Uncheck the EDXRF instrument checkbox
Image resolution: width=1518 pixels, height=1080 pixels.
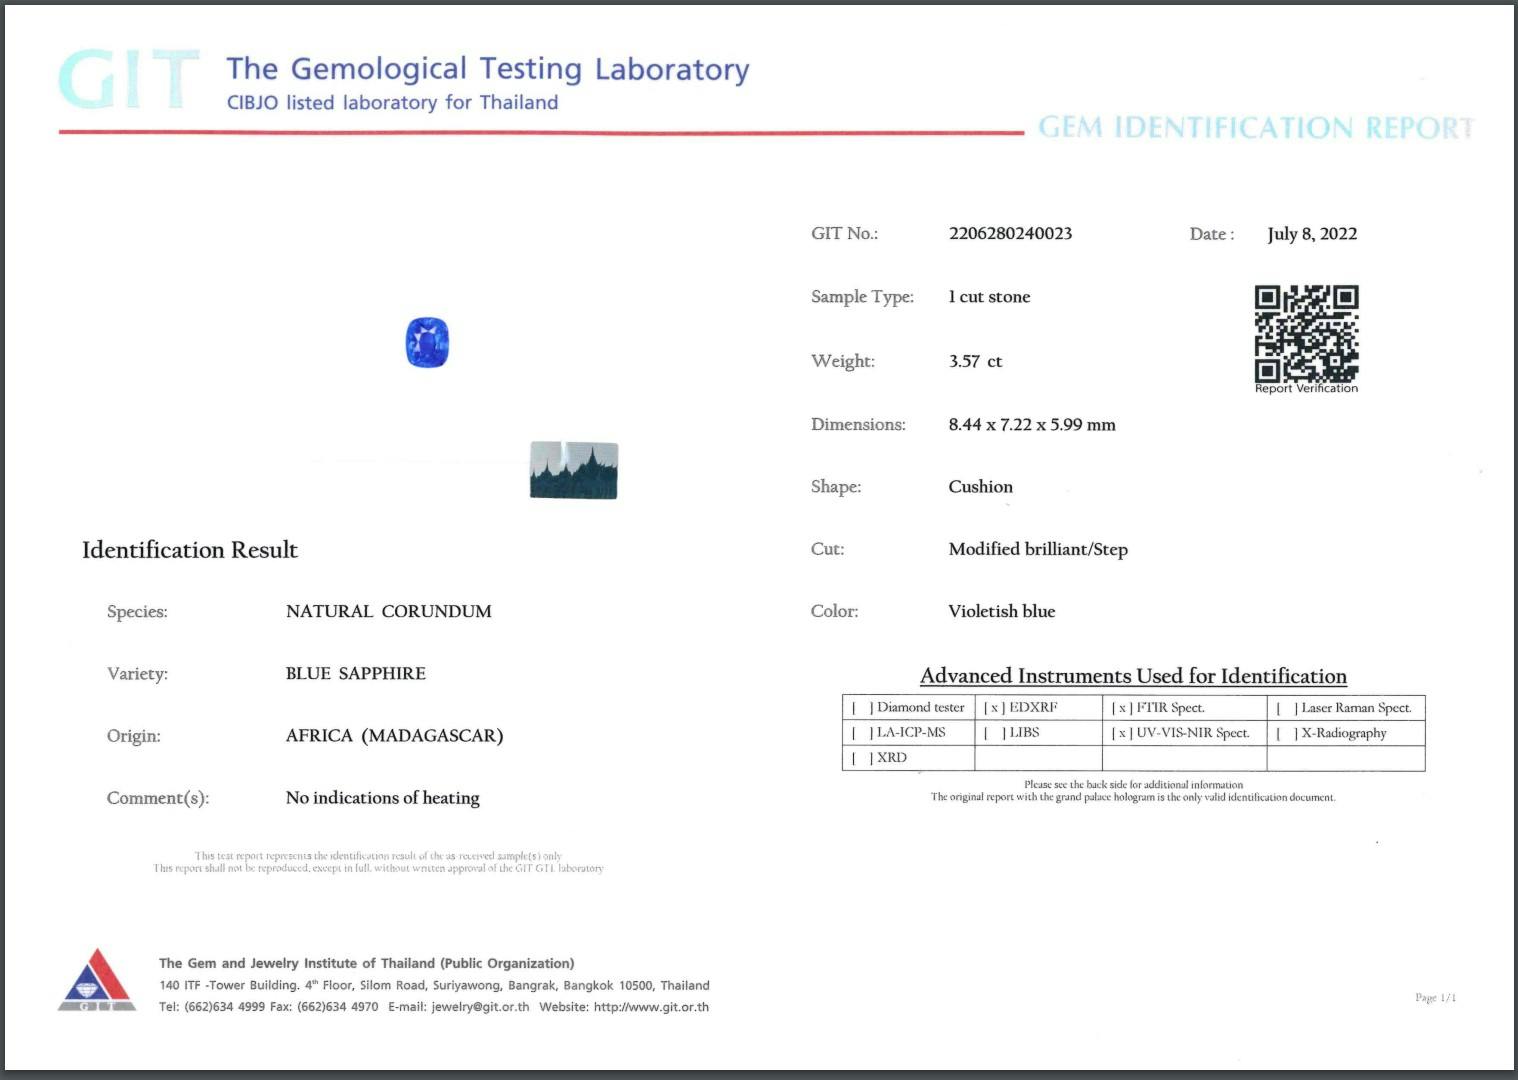click(x=994, y=708)
